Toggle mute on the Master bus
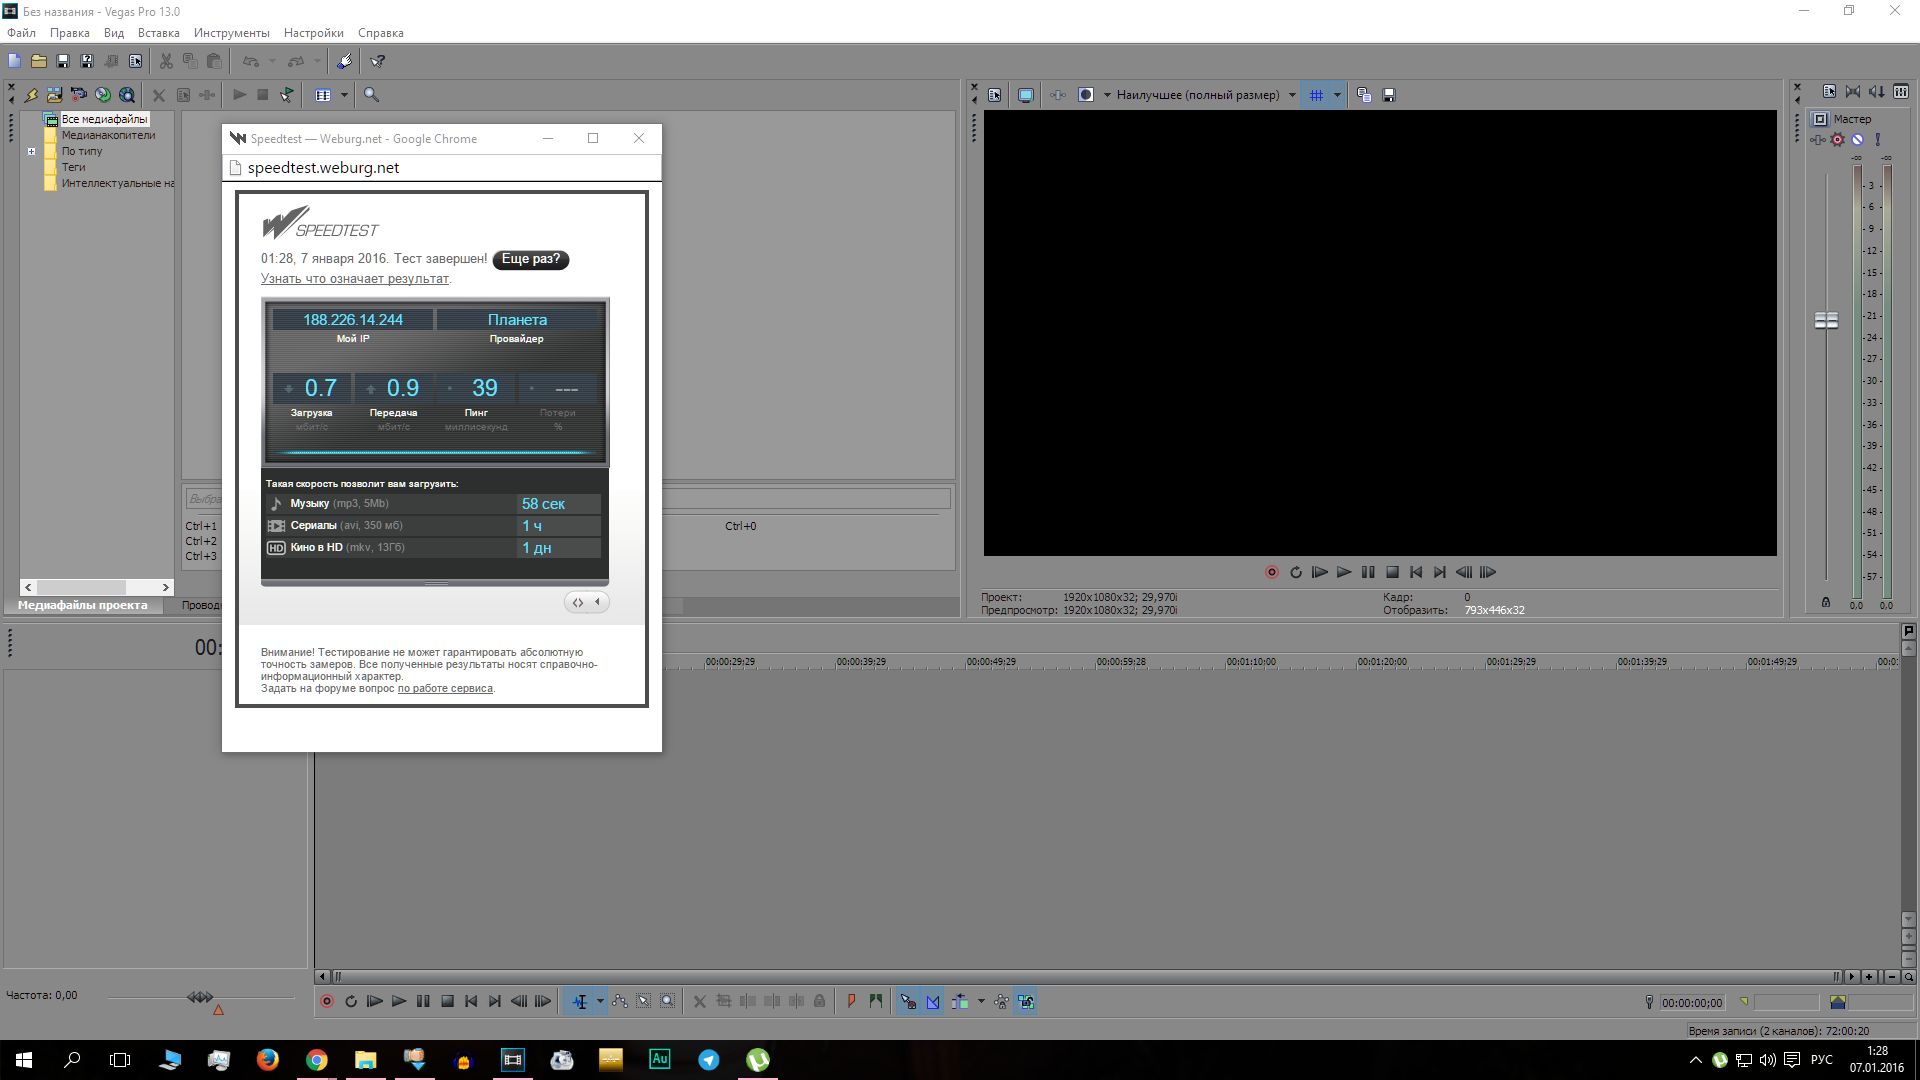The image size is (1920, 1080). tap(1857, 140)
